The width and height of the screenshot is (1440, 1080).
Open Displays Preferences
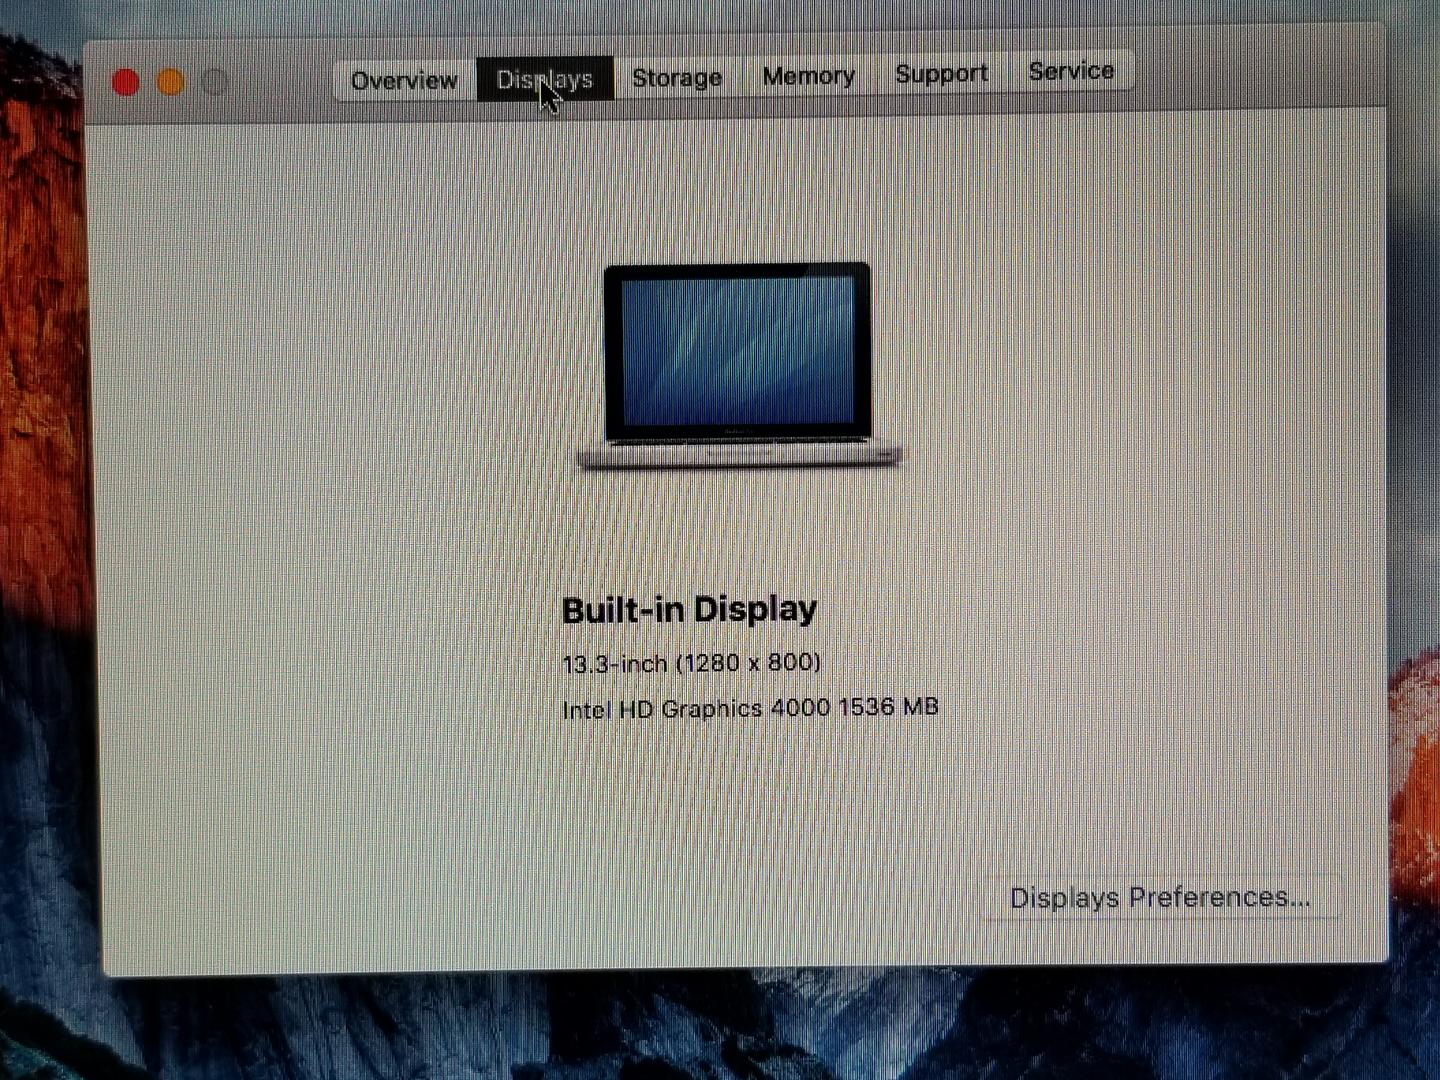[x=1160, y=897]
